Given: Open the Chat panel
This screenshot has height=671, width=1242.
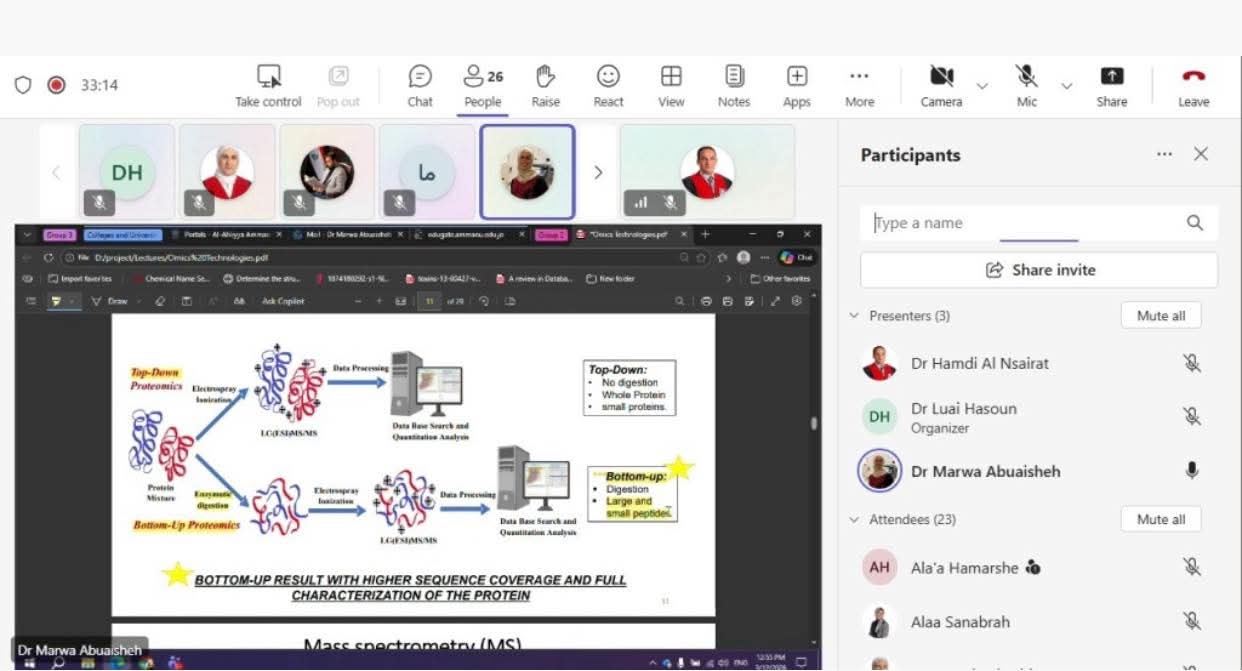Looking at the screenshot, I should 420,78.
